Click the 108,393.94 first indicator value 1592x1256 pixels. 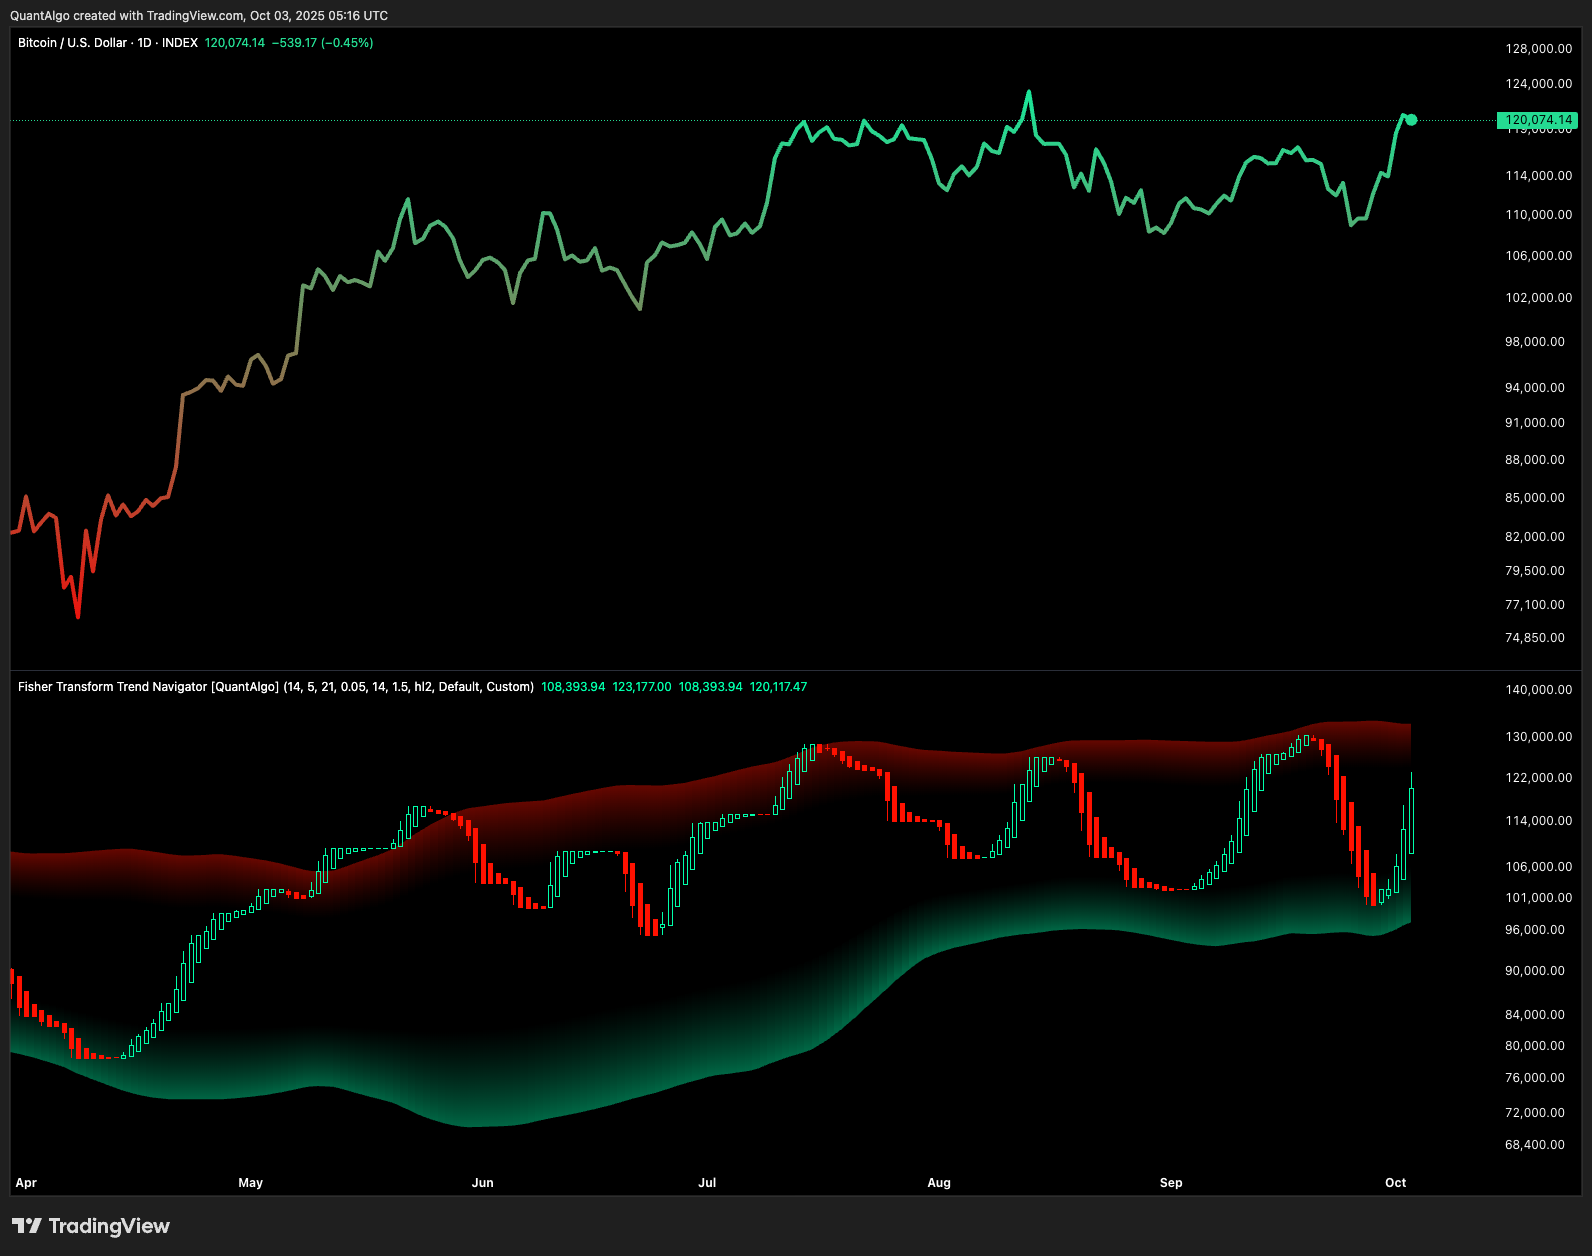[573, 687]
